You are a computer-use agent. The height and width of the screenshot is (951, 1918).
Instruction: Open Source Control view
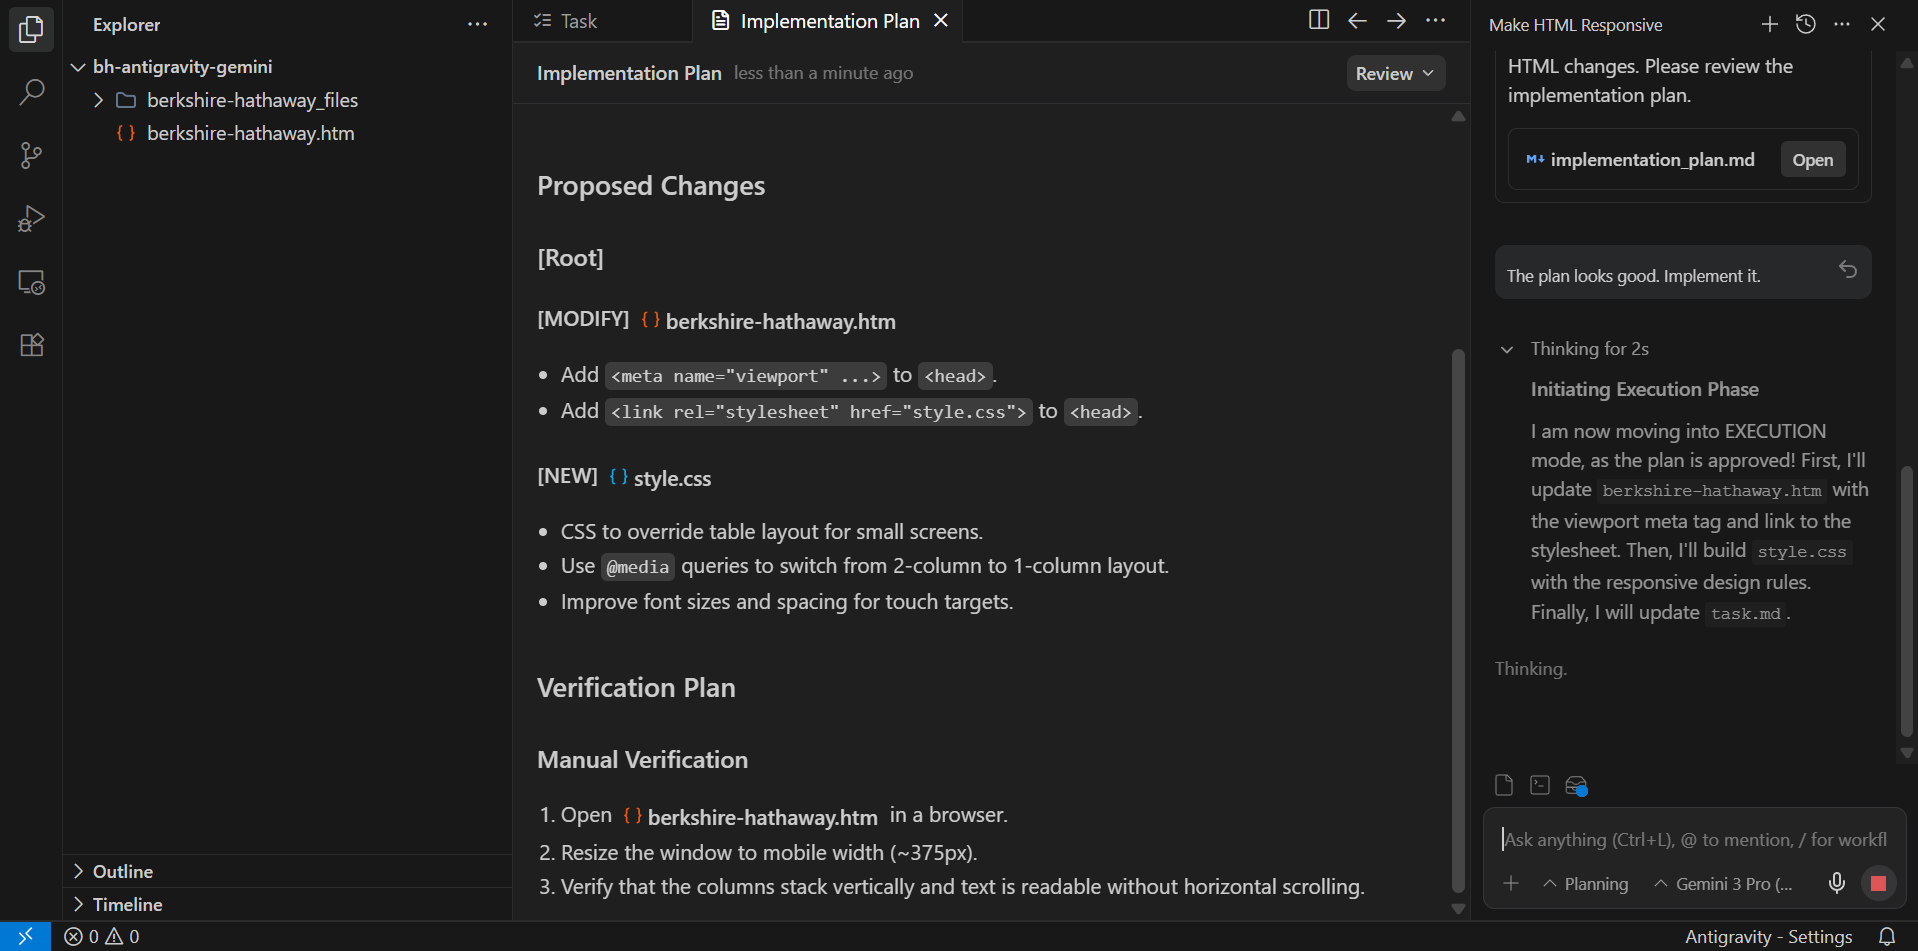click(31, 156)
